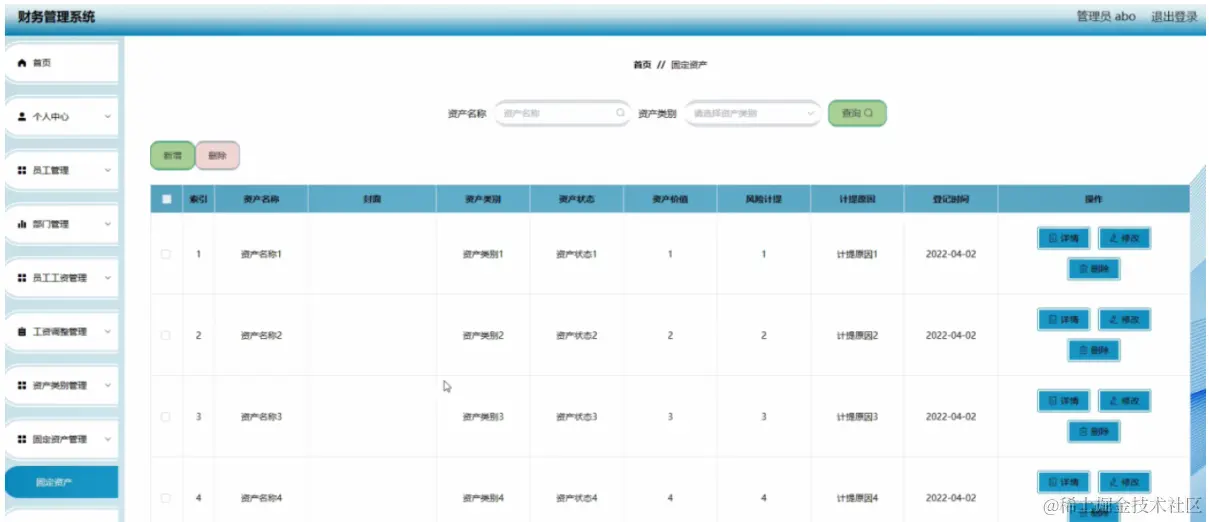Click 修改 for row 资产名称1
The width and height of the screenshot is (1209, 522).
click(x=1124, y=238)
